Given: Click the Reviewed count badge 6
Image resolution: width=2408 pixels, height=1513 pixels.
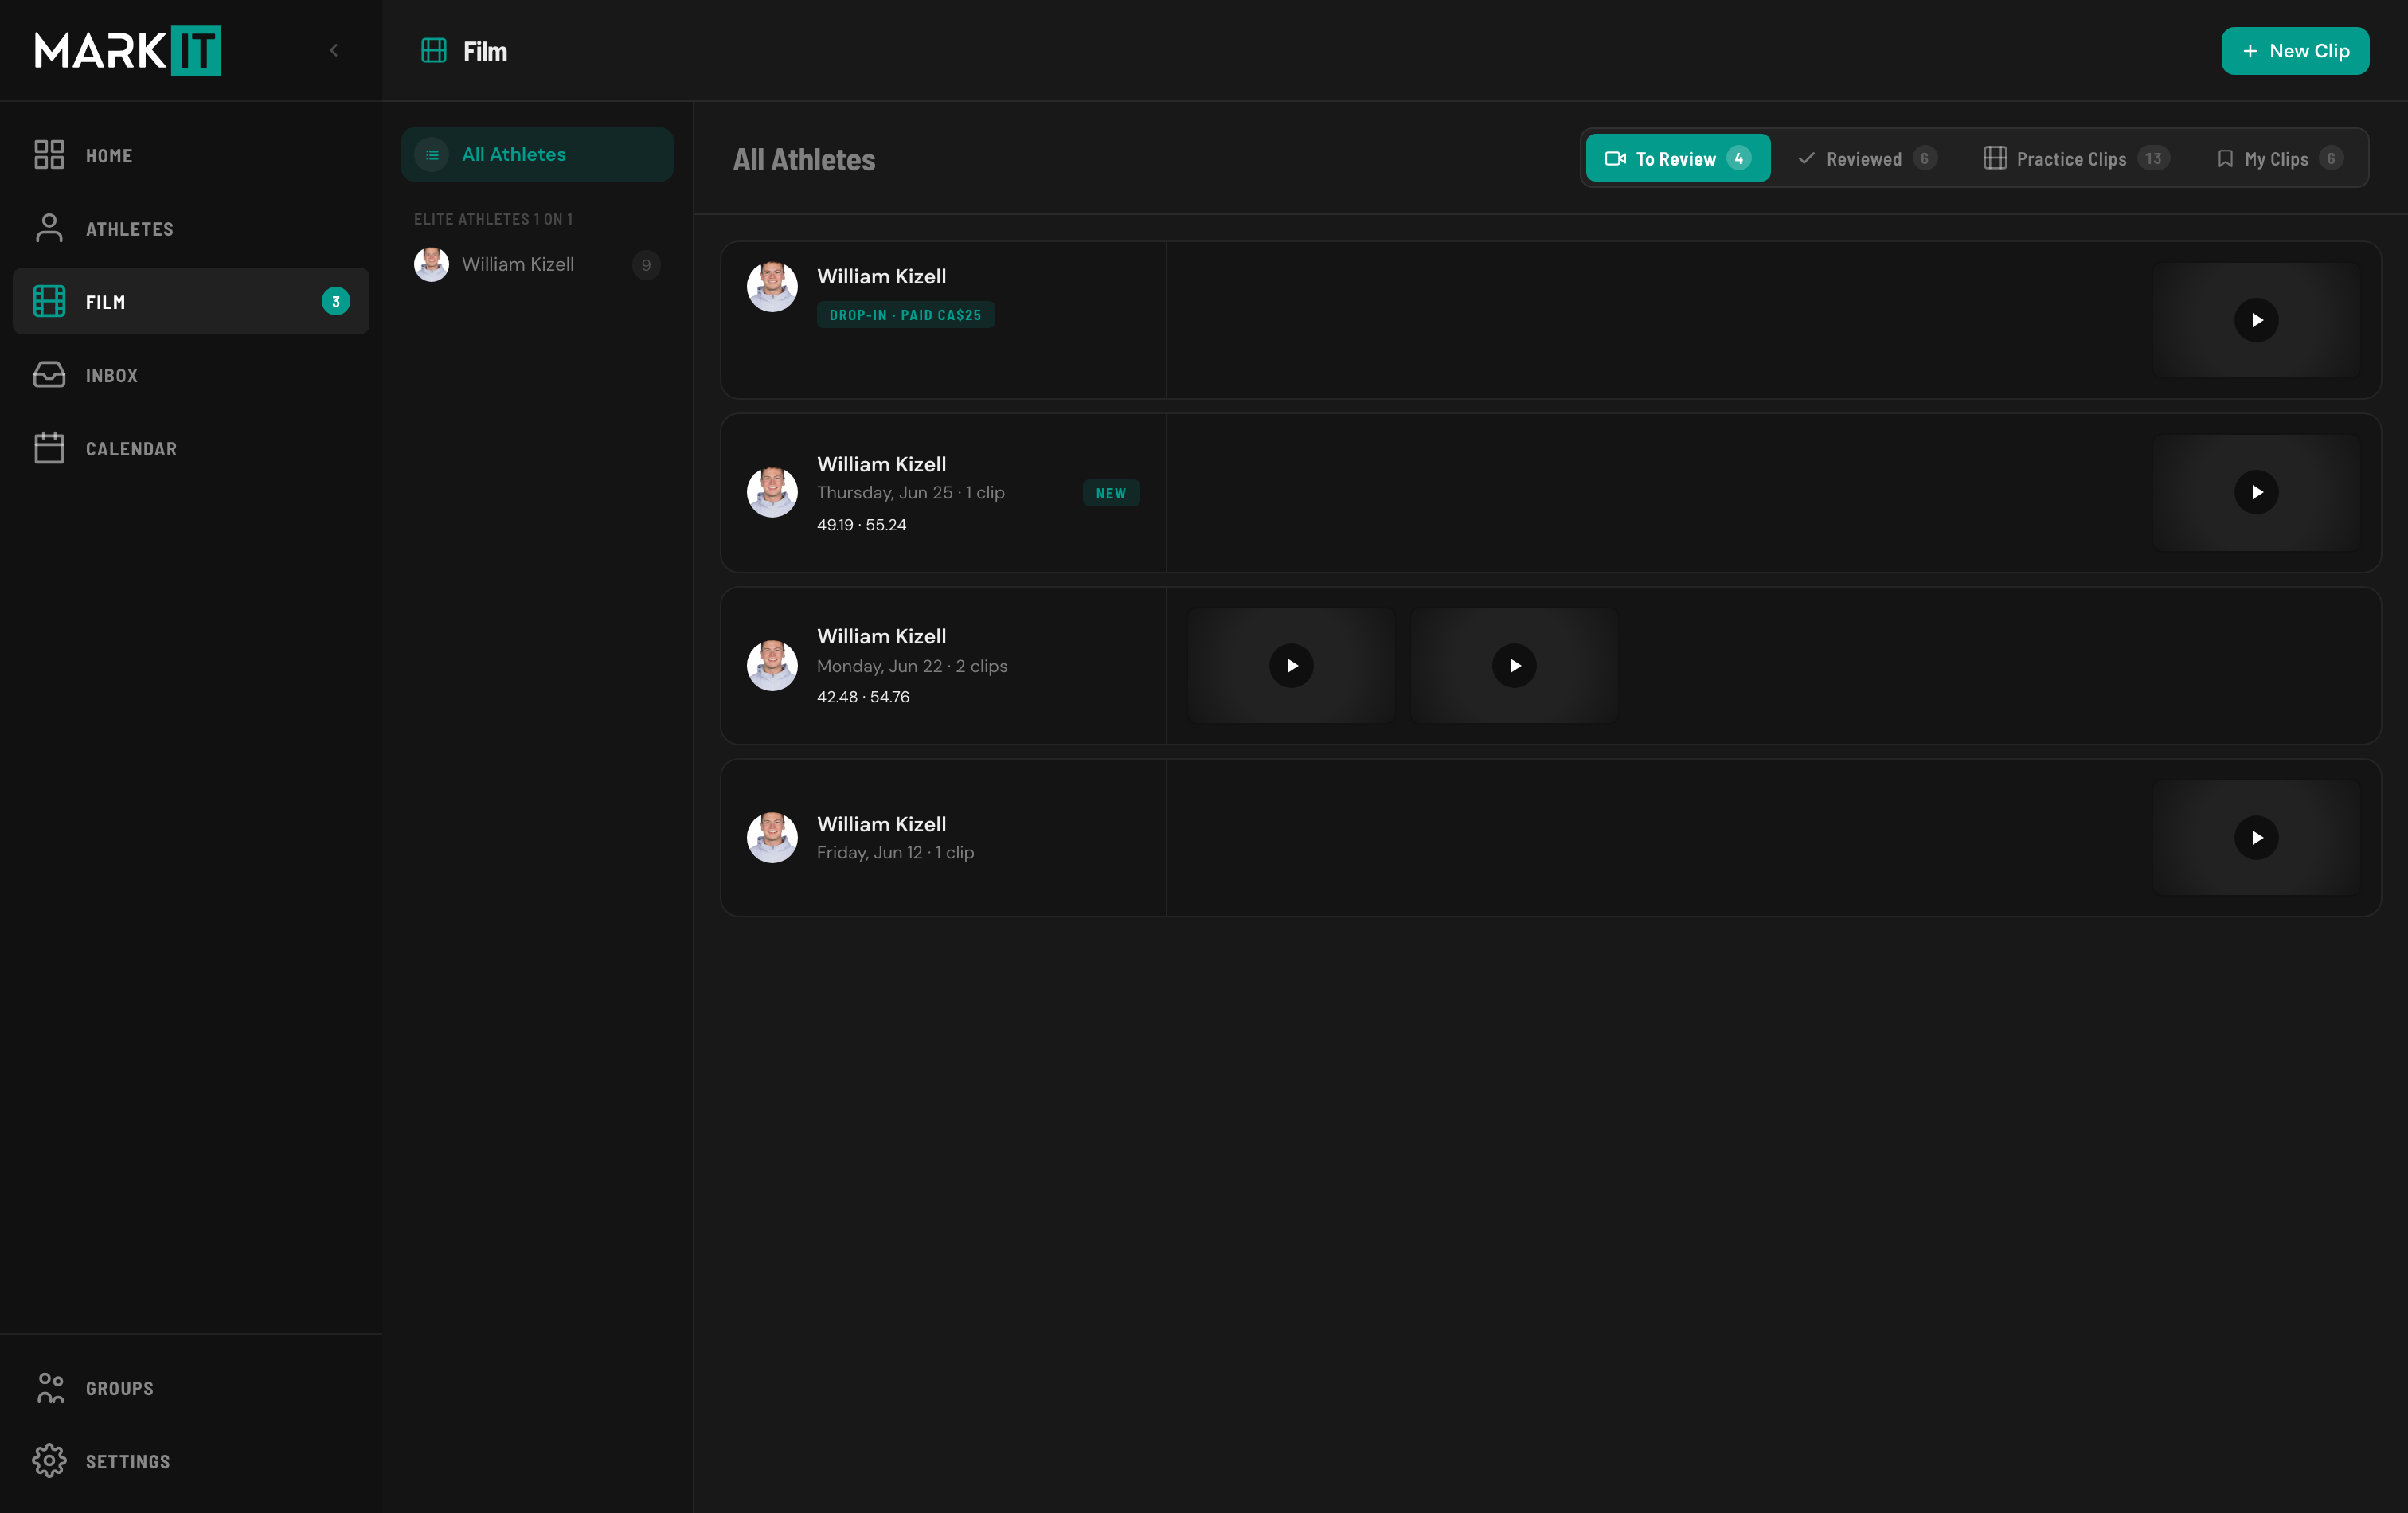Looking at the screenshot, I should point(1924,158).
